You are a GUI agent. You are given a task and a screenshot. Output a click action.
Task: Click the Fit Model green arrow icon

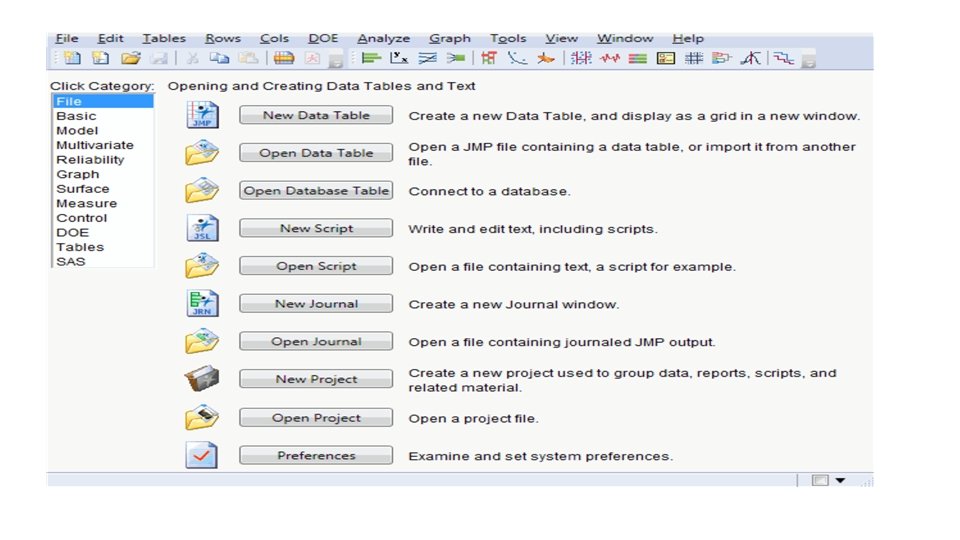click(456, 58)
